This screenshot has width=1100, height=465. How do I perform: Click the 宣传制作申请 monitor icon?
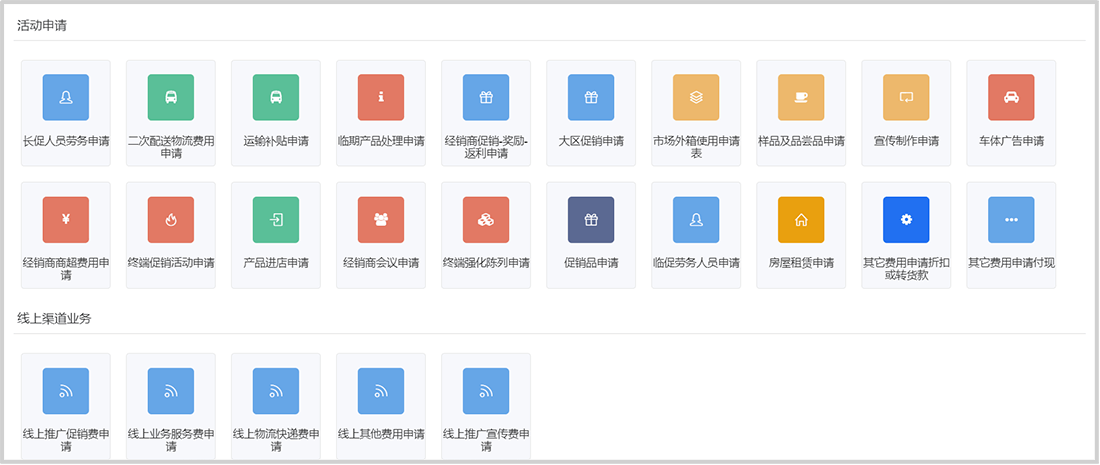(x=906, y=97)
